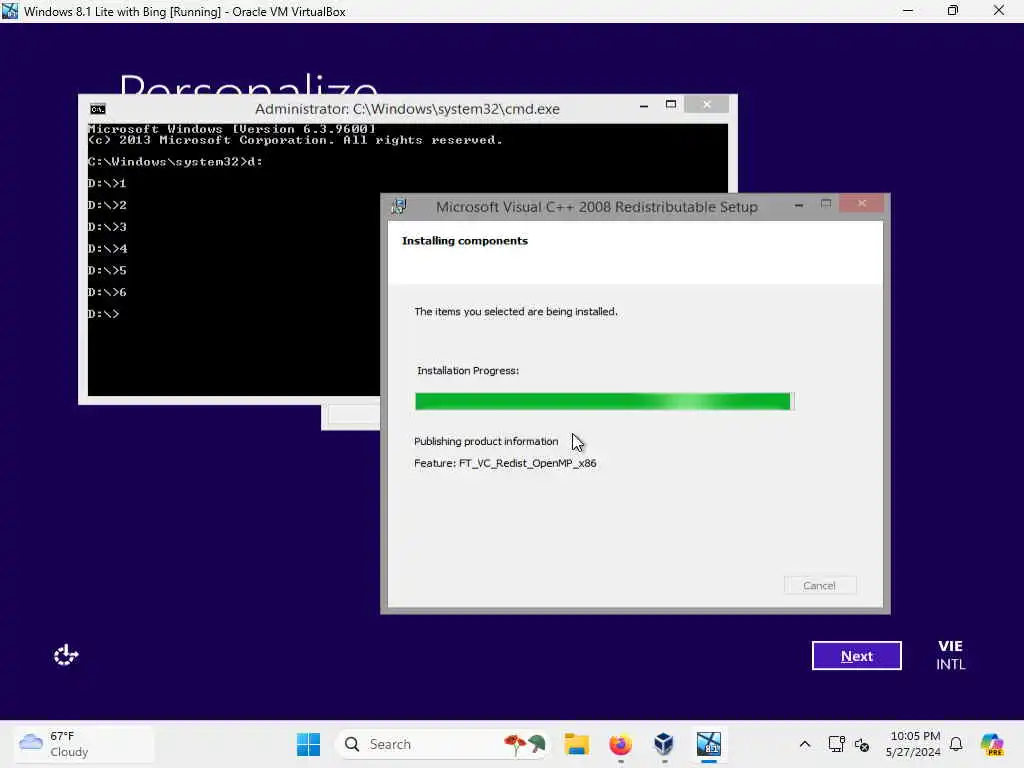The width and height of the screenshot is (1024, 768).
Task: Click the Next button on the Personalize screen
Action: 856,656
